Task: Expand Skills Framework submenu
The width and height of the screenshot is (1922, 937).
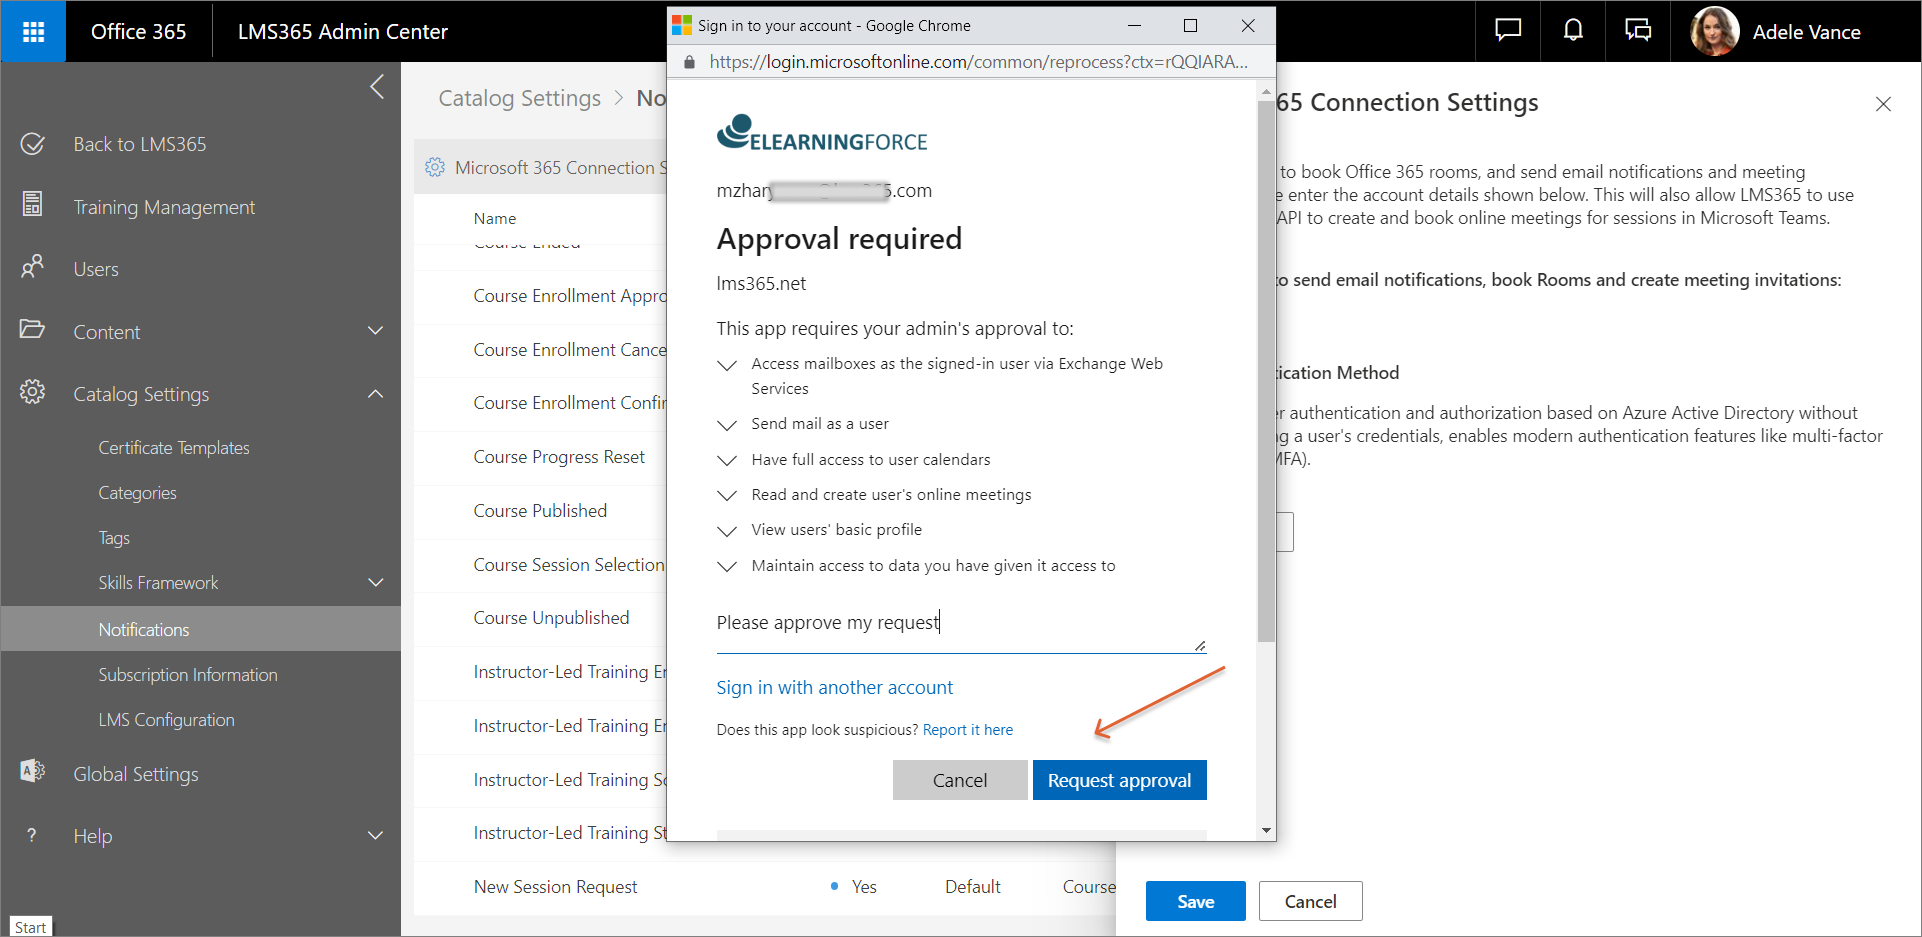Action: pyautogui.click(x=376, y=582)
